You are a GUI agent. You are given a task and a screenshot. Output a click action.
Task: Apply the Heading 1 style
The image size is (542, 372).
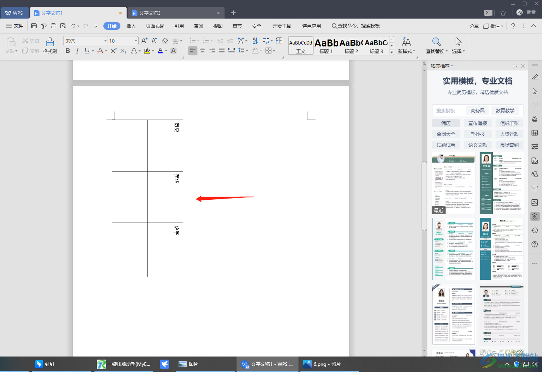pyautogui.click(x=326, y=45)
